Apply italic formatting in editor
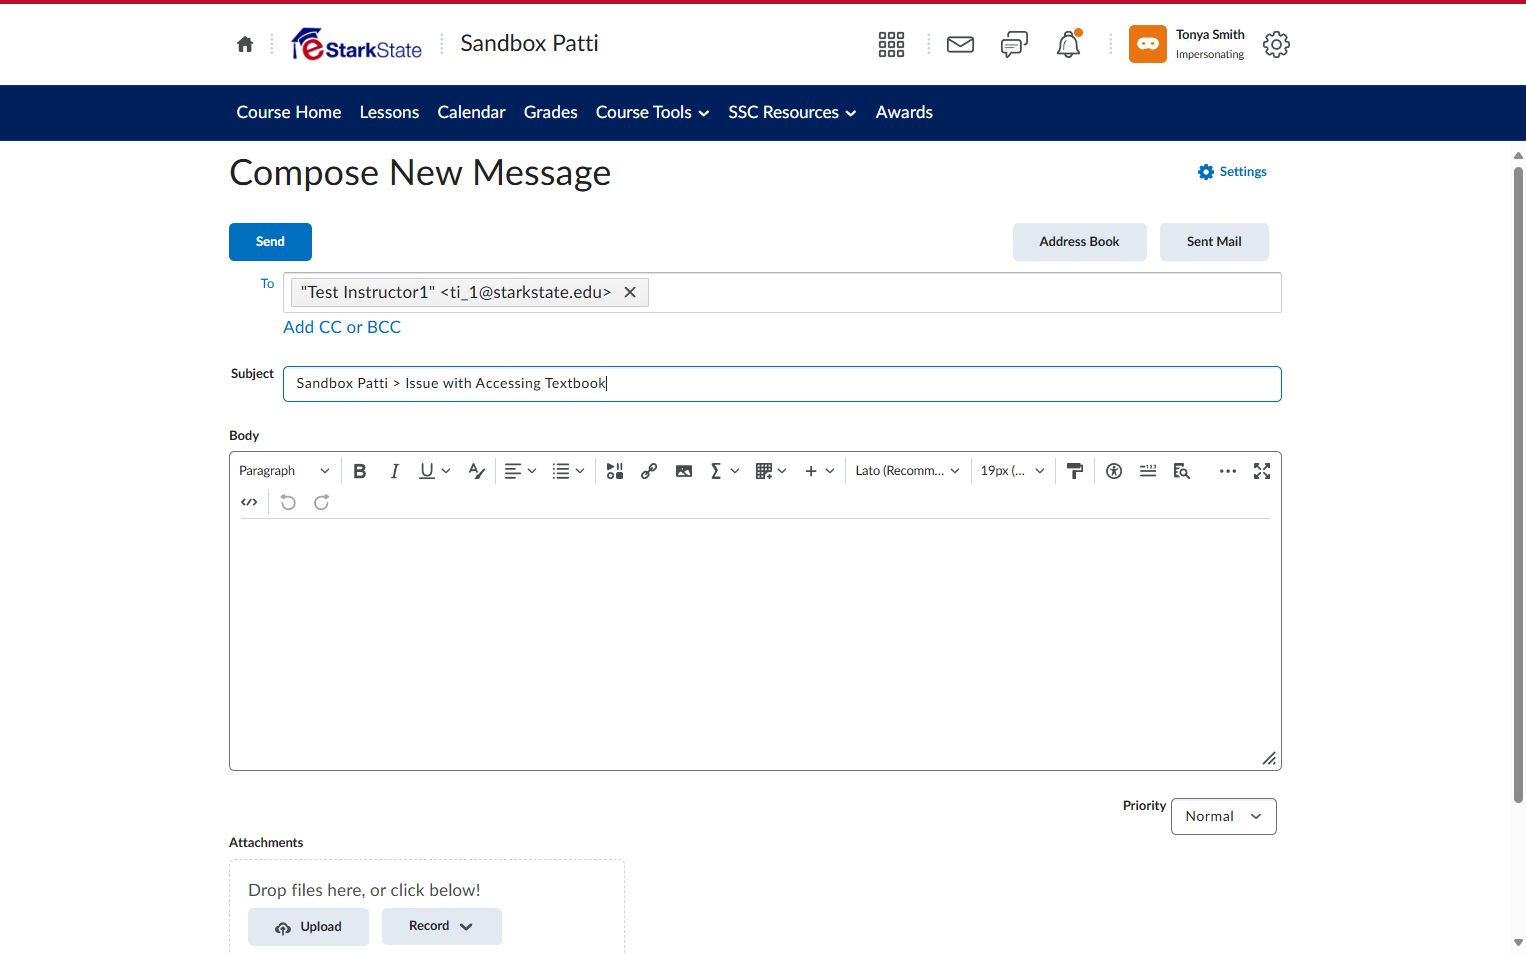 394,471
